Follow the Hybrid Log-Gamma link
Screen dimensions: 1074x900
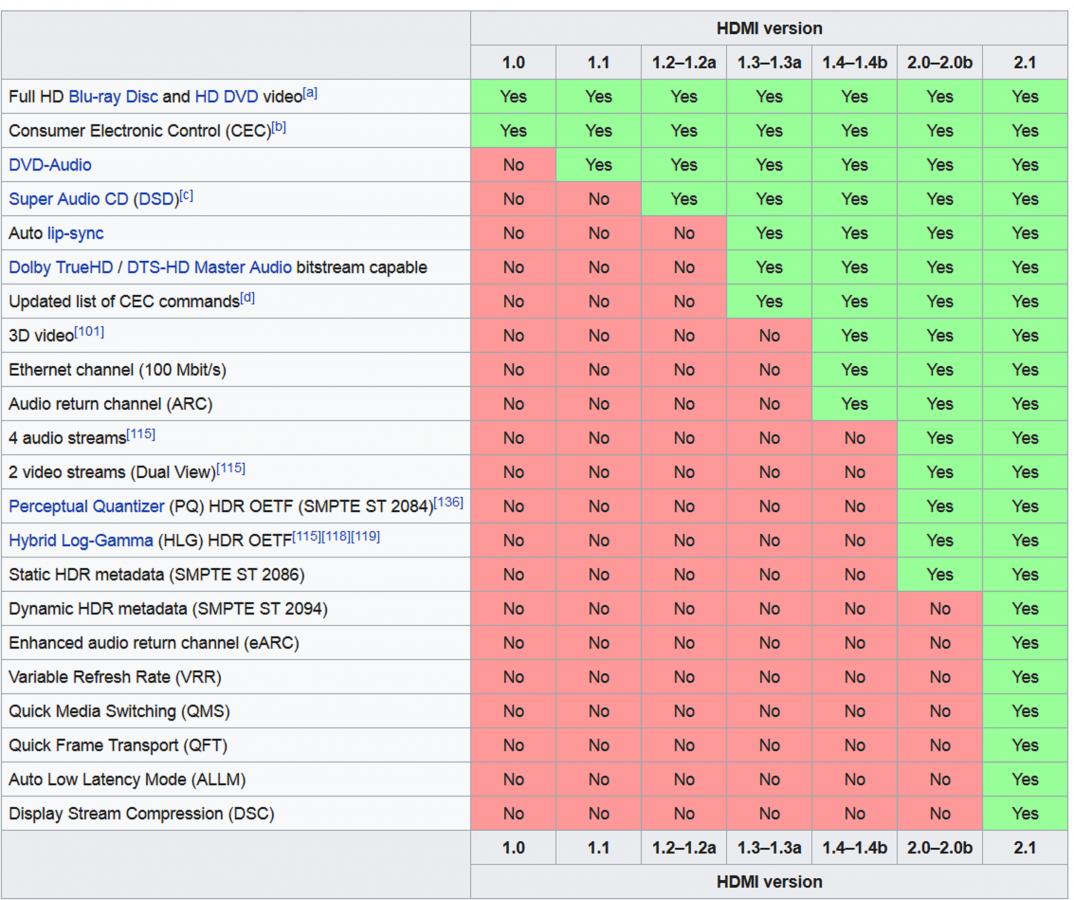pos(81,541)
